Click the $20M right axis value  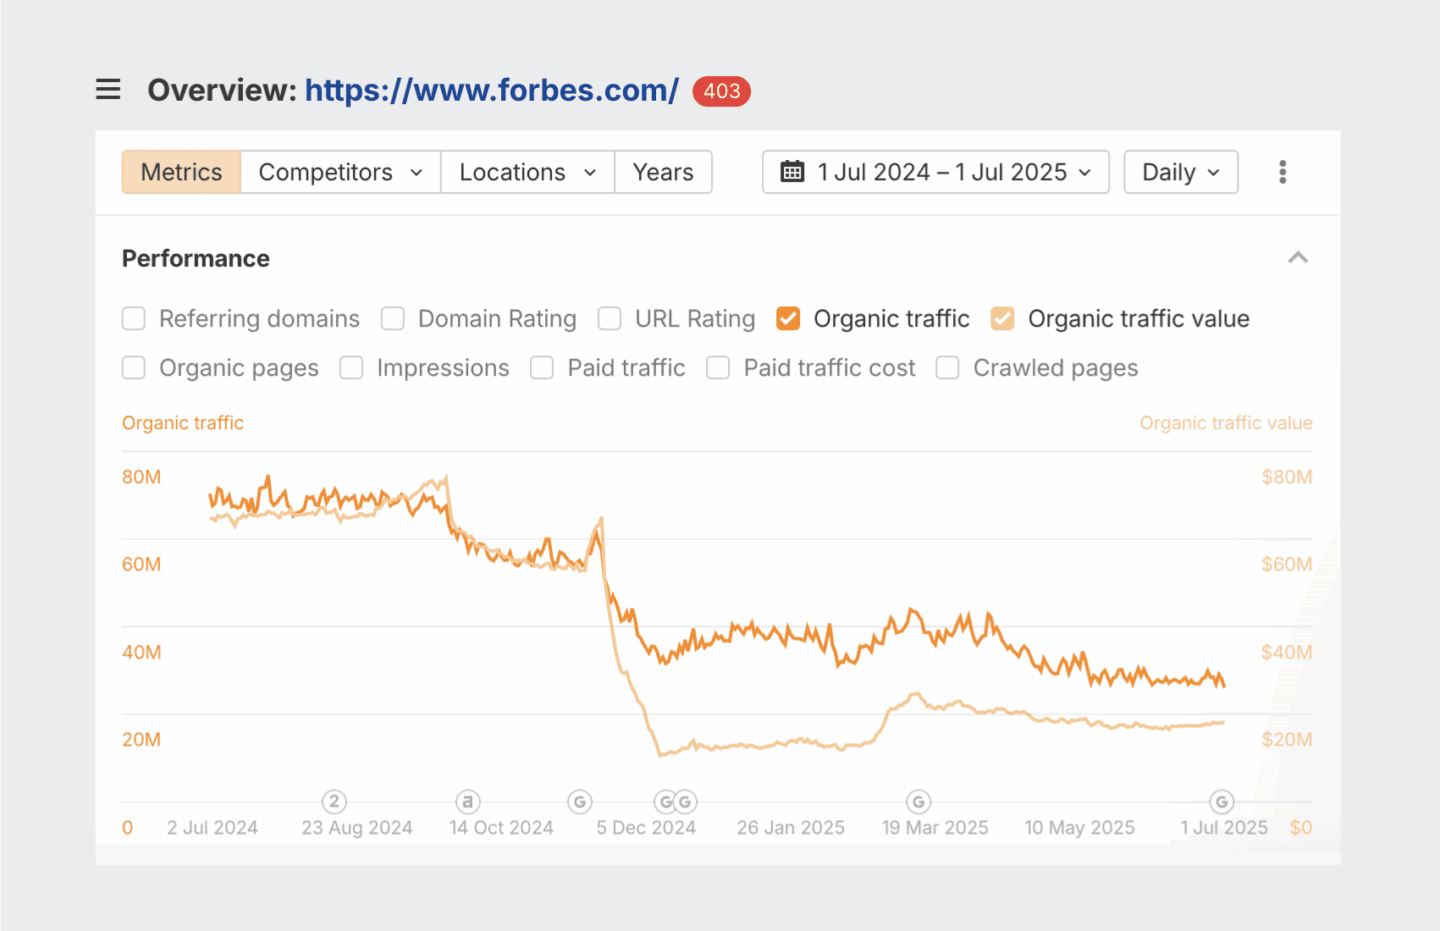click(x=1287, y=740)
